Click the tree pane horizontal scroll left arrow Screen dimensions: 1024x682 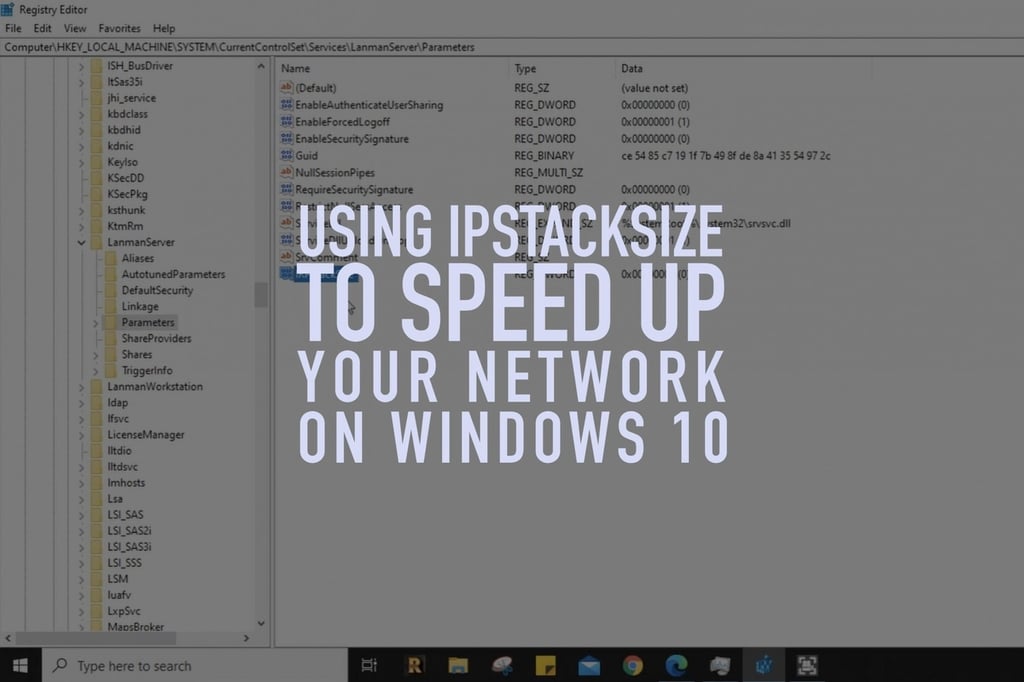tap(8, 638)
